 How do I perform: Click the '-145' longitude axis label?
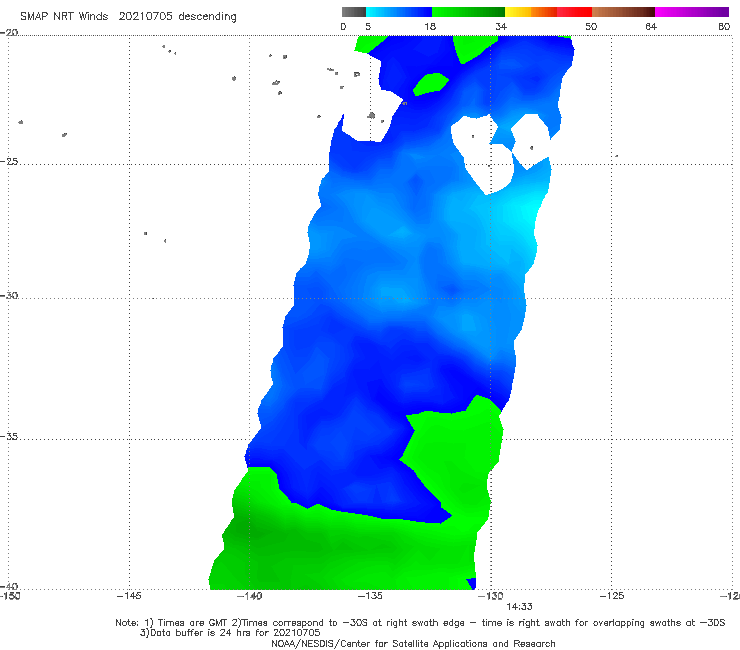coord(129,596)
